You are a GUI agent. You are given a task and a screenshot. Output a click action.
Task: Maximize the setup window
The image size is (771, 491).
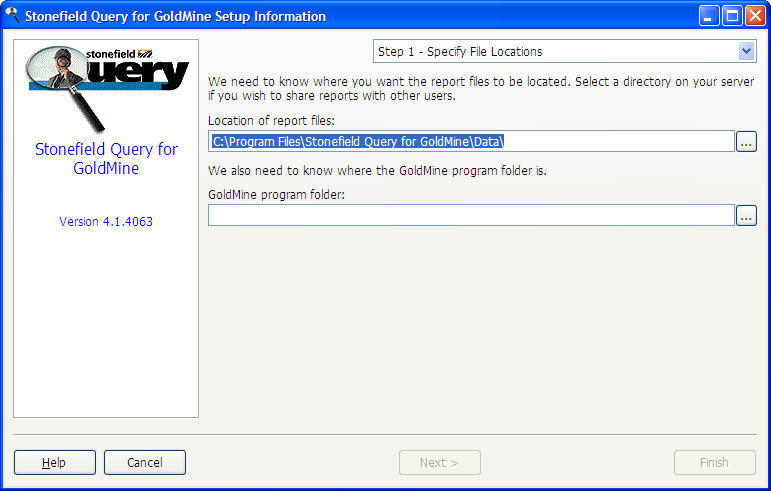(x=732, y=16)
